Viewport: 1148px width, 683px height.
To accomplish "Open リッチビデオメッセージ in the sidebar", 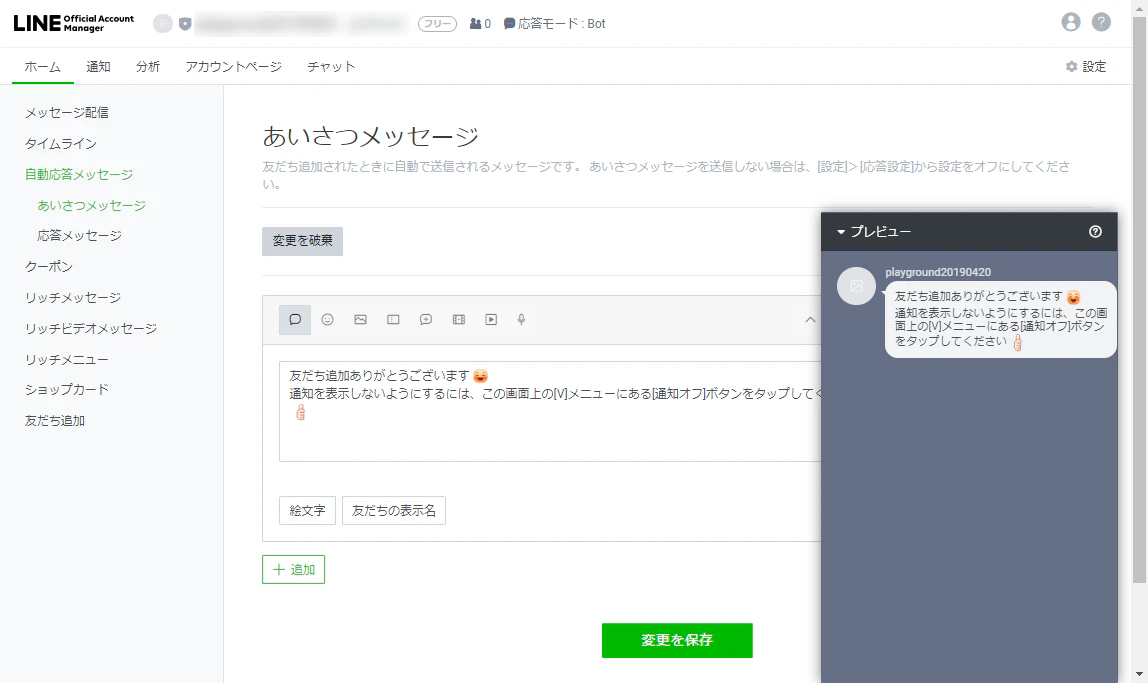I will 91,329.
